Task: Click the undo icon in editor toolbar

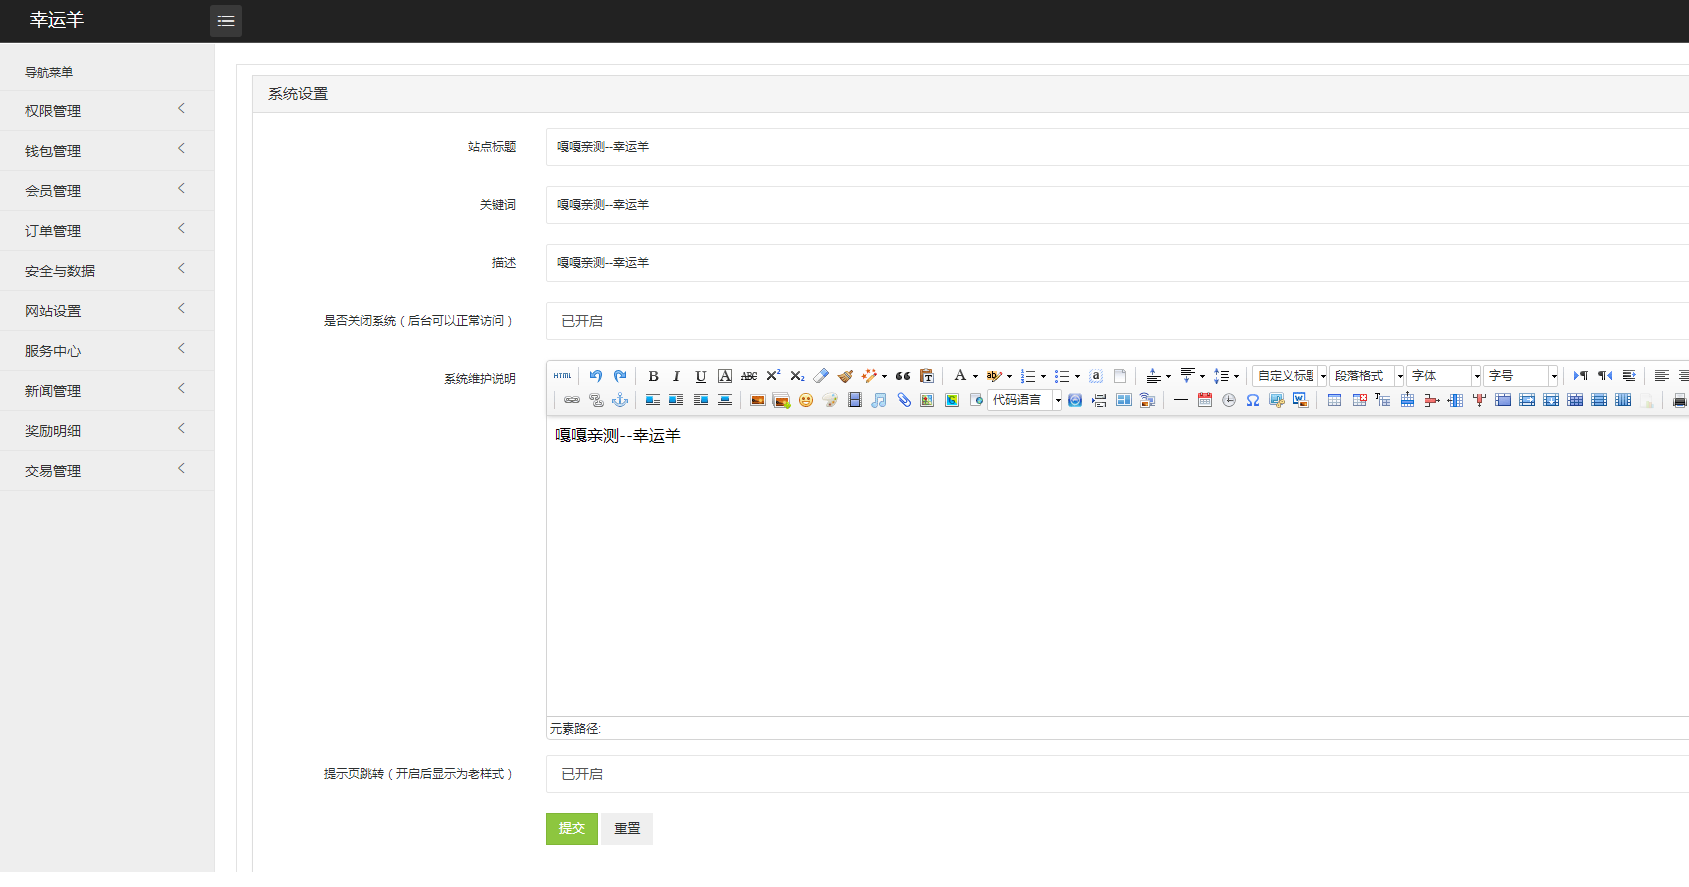Action: [x=596, y=376]
